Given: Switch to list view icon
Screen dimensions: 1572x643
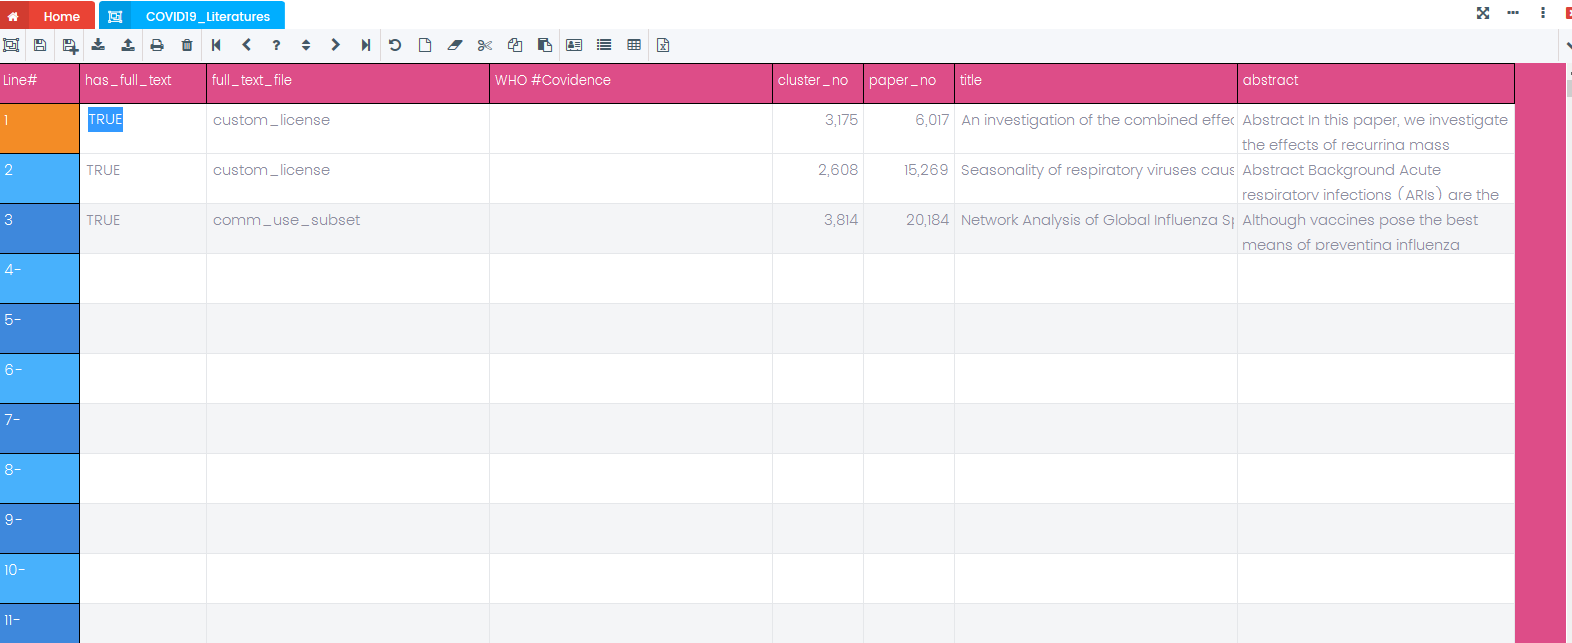Looking at the screenshot, I should pyautogui.click(x=604, y=45).
